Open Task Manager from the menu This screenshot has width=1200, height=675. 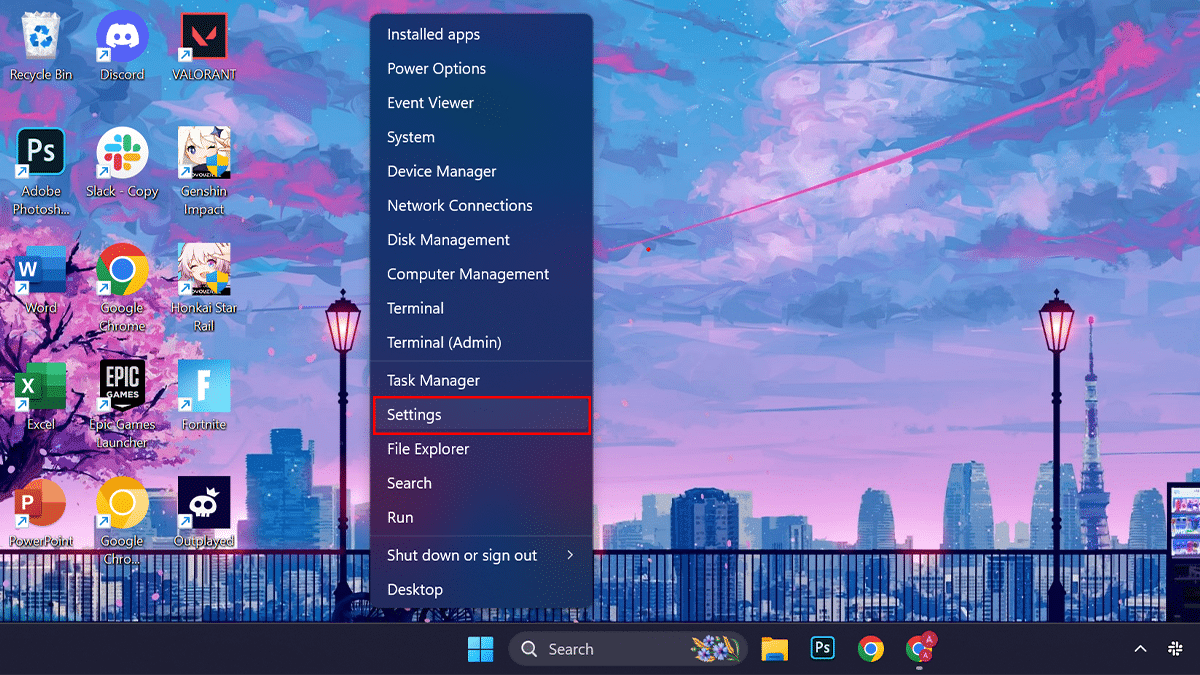pyautogui.click(x=434, y=380)
